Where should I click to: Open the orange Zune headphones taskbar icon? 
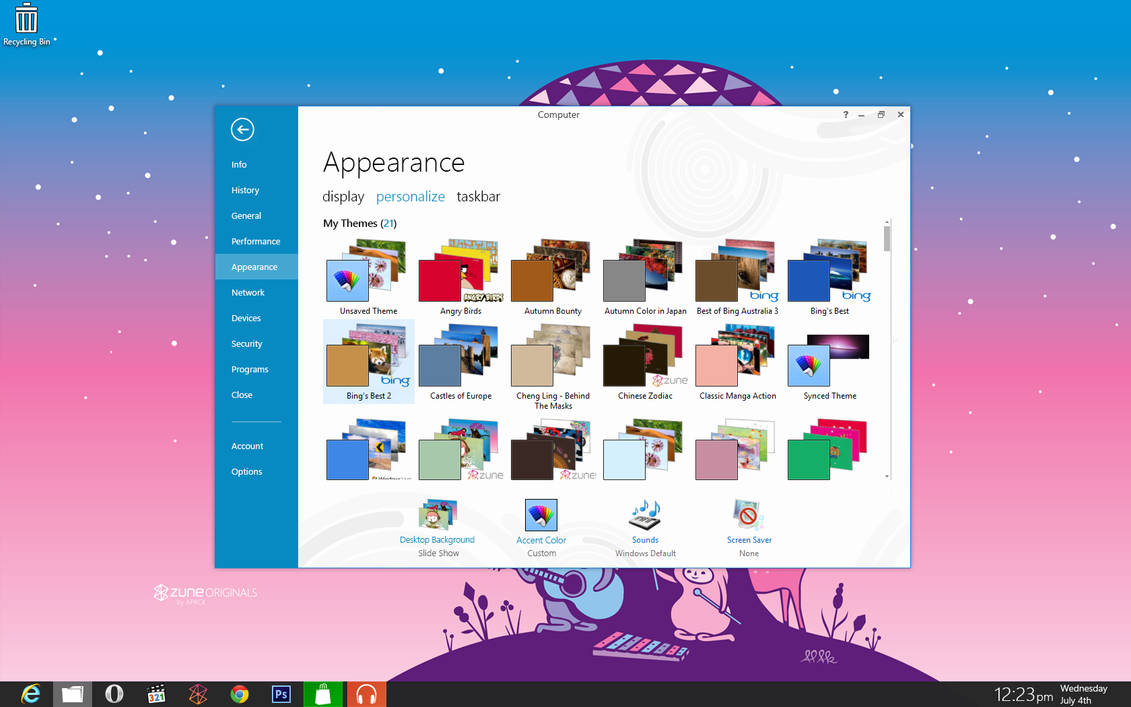tap(366, 693)
